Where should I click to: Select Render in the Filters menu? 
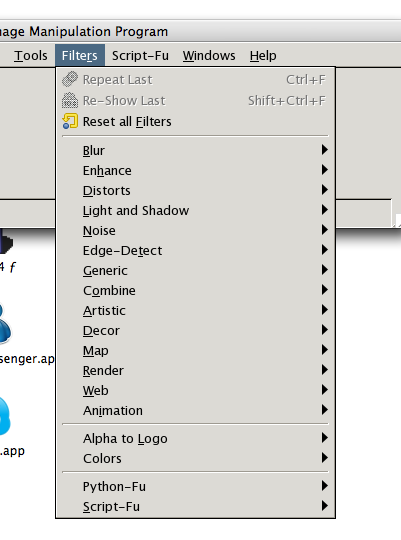195,370
